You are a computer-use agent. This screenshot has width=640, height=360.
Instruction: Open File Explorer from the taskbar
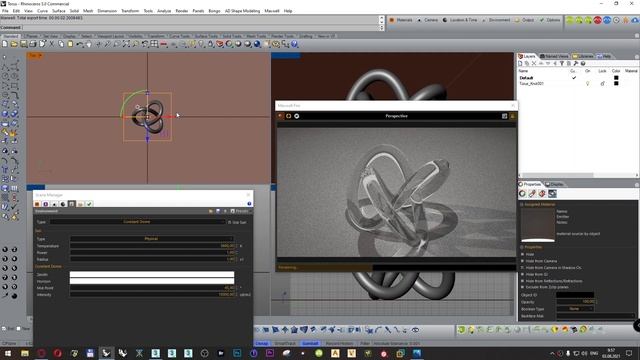click(25, 353)
